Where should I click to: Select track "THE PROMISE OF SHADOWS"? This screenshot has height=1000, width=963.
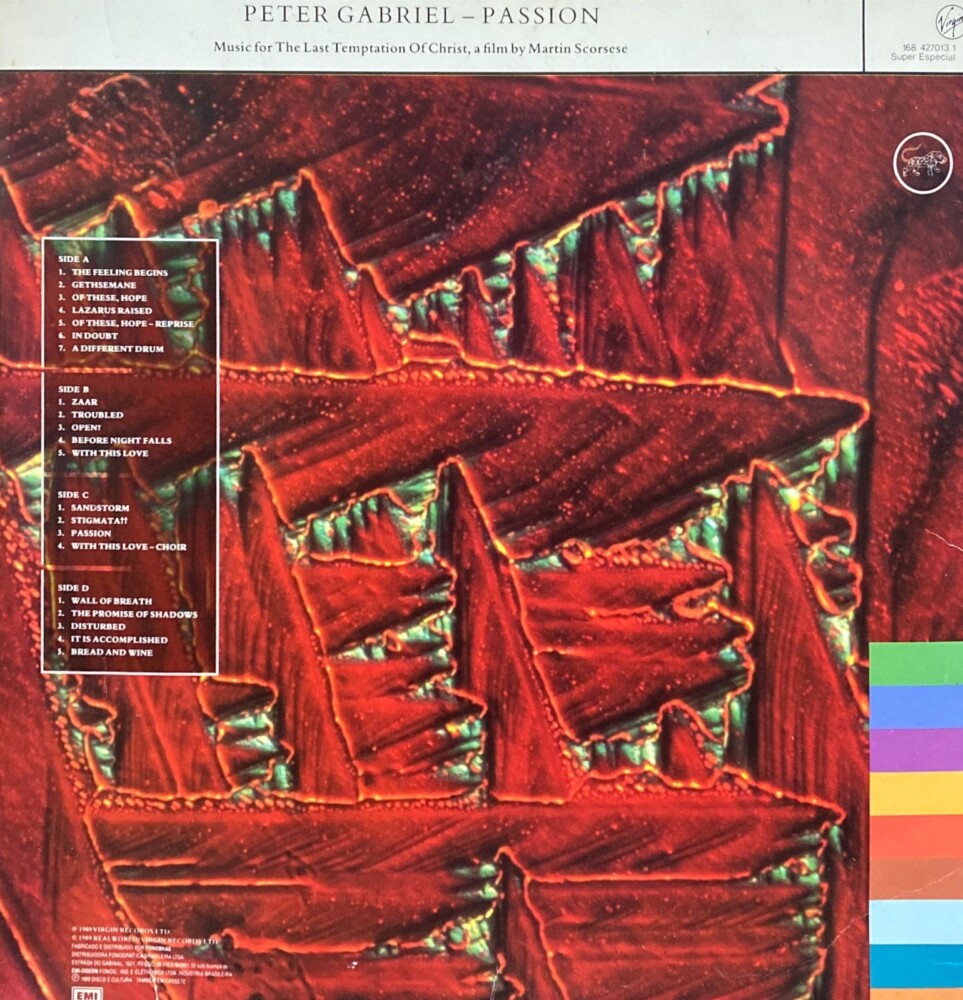coord(134,614)
